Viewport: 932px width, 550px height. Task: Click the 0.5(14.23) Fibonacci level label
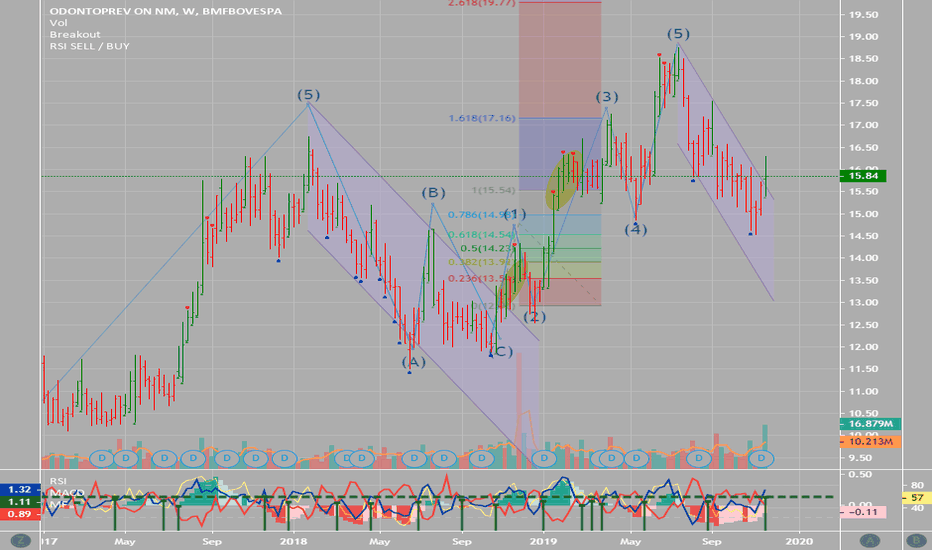click(489, 249)
